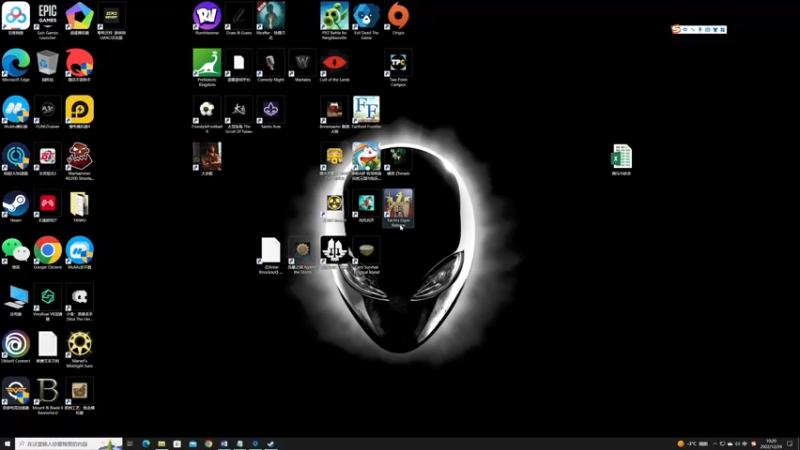The height and width of the screenshot is (450, 800).
Task: Open the PVZ Battle for Neighborville shortcut
Action: coord(334,20)
